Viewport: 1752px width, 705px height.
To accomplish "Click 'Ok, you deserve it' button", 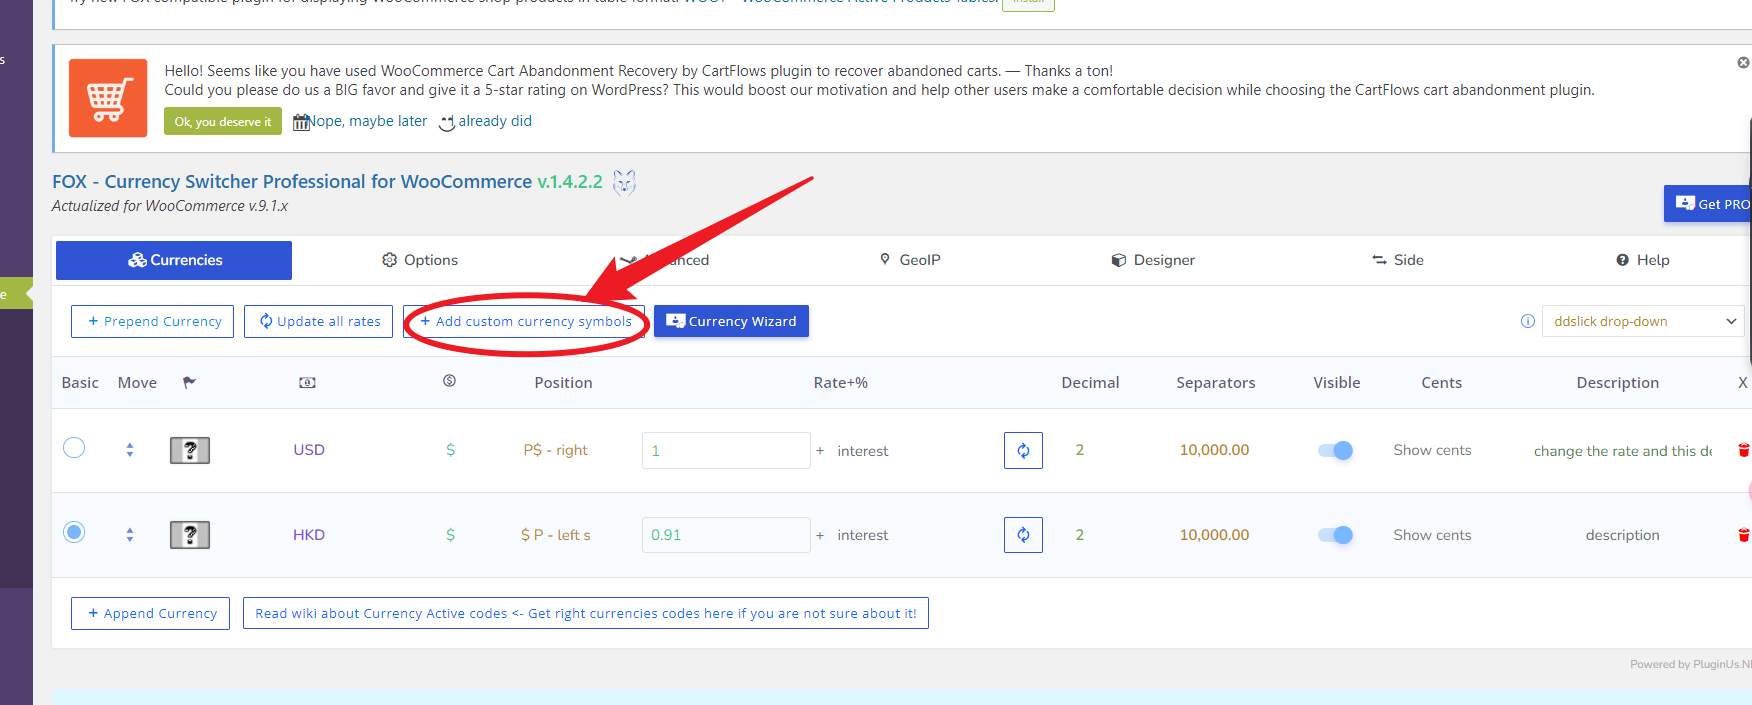I will [223, 122].
